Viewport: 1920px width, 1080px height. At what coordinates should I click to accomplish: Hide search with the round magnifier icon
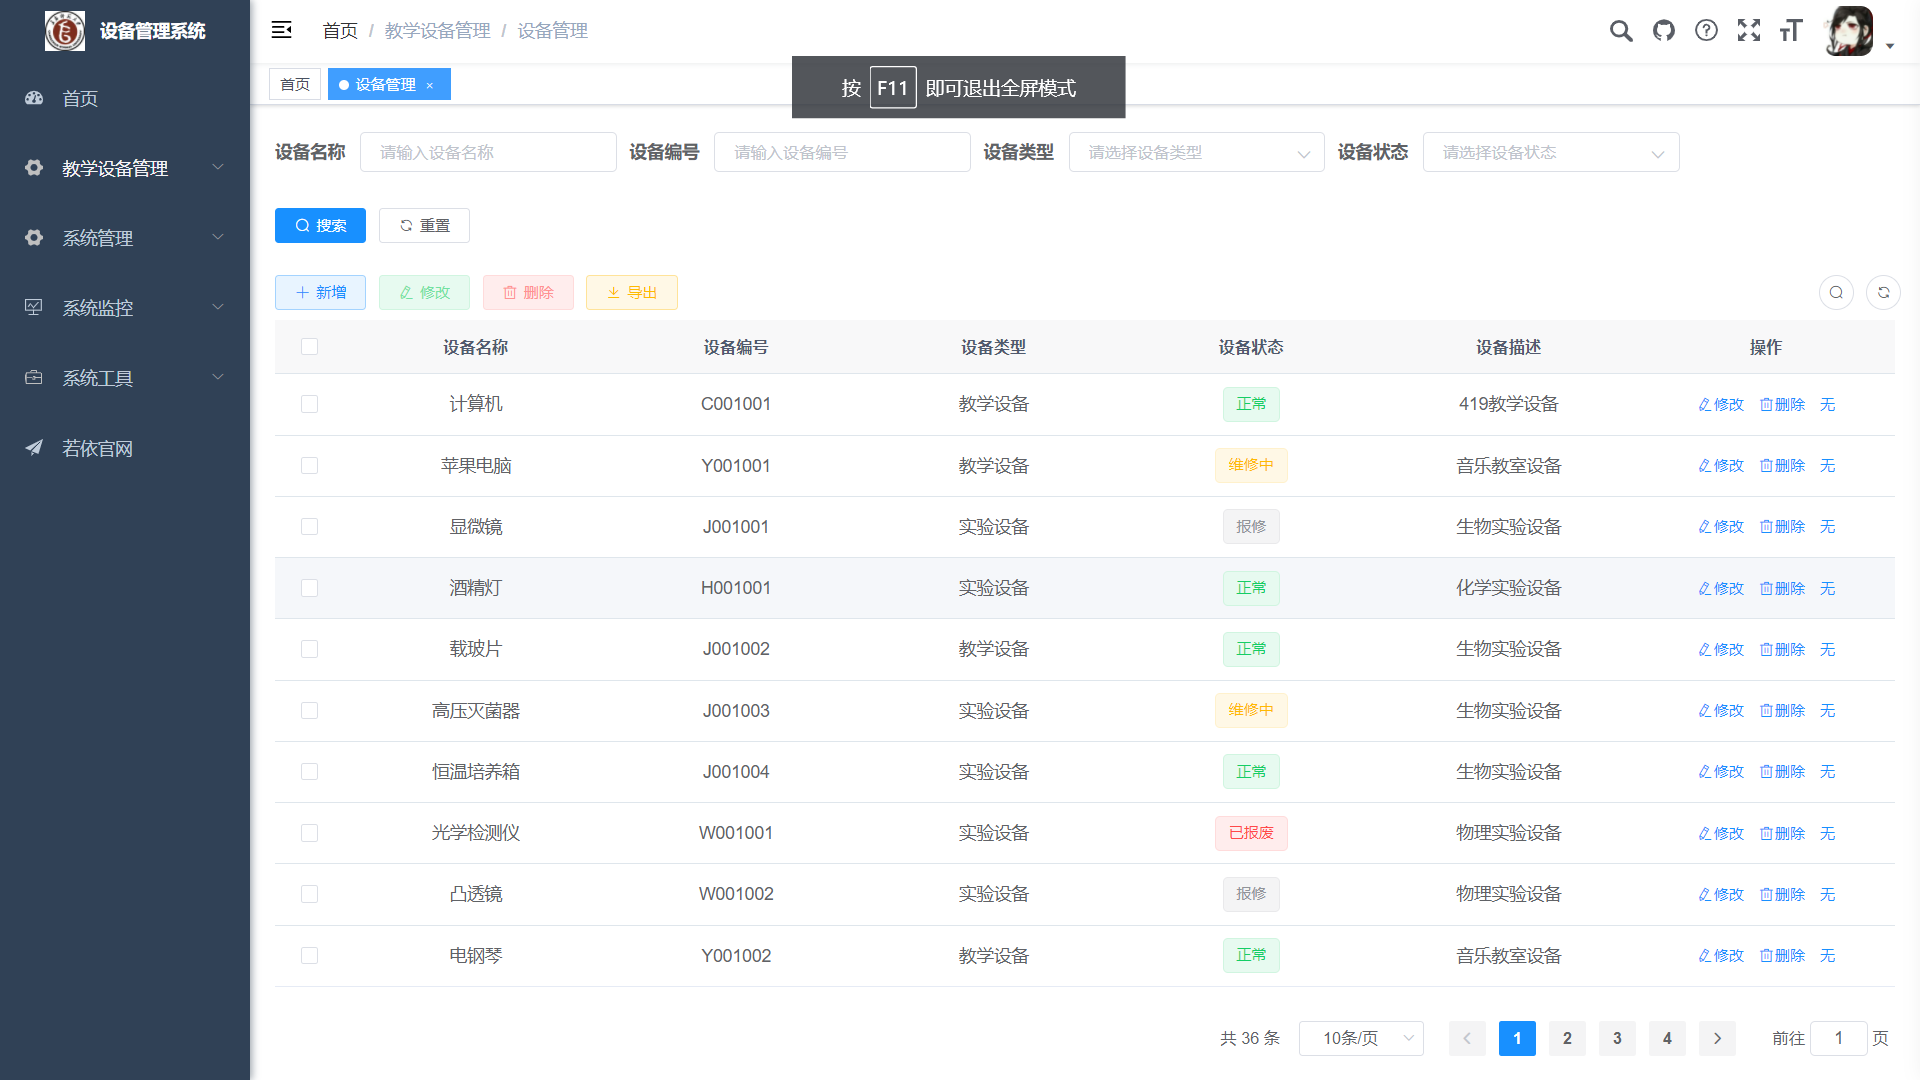pos(1836,293)
